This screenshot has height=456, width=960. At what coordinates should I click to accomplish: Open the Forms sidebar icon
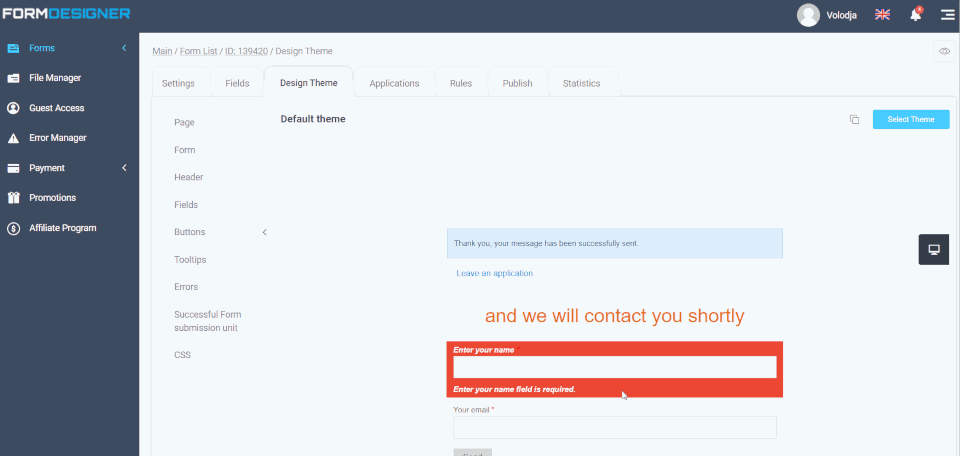coord(13,48)
